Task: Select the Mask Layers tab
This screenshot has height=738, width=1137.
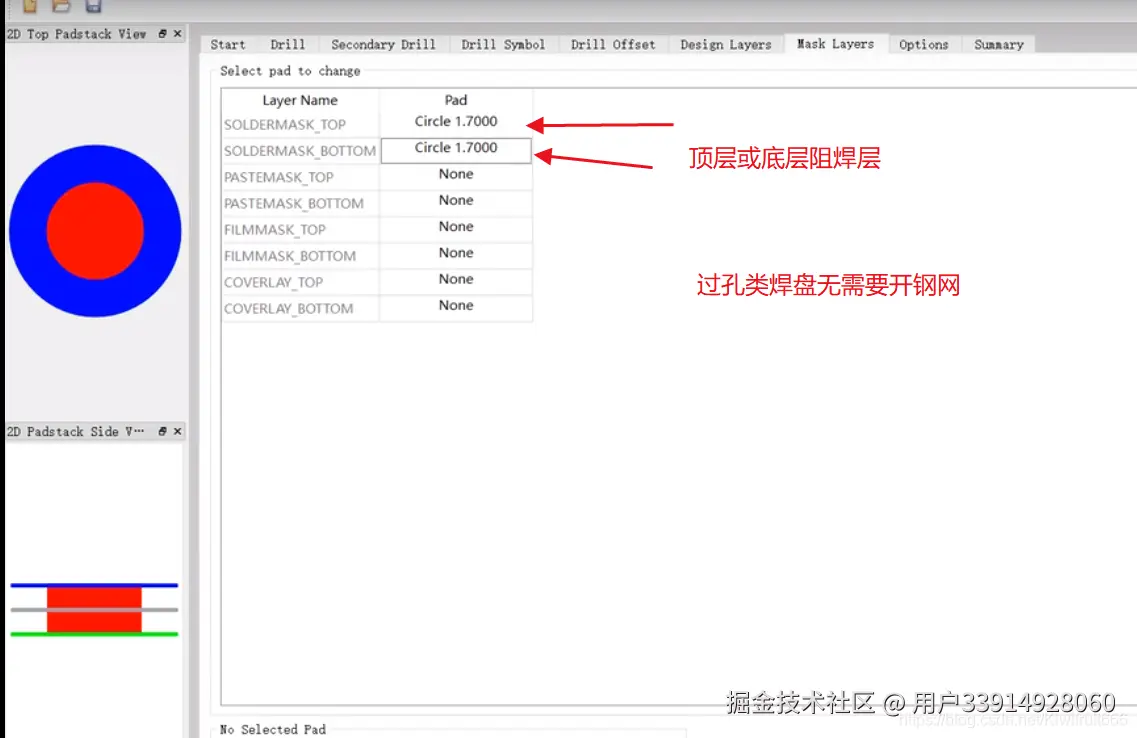Action: (x=835, y=43)
